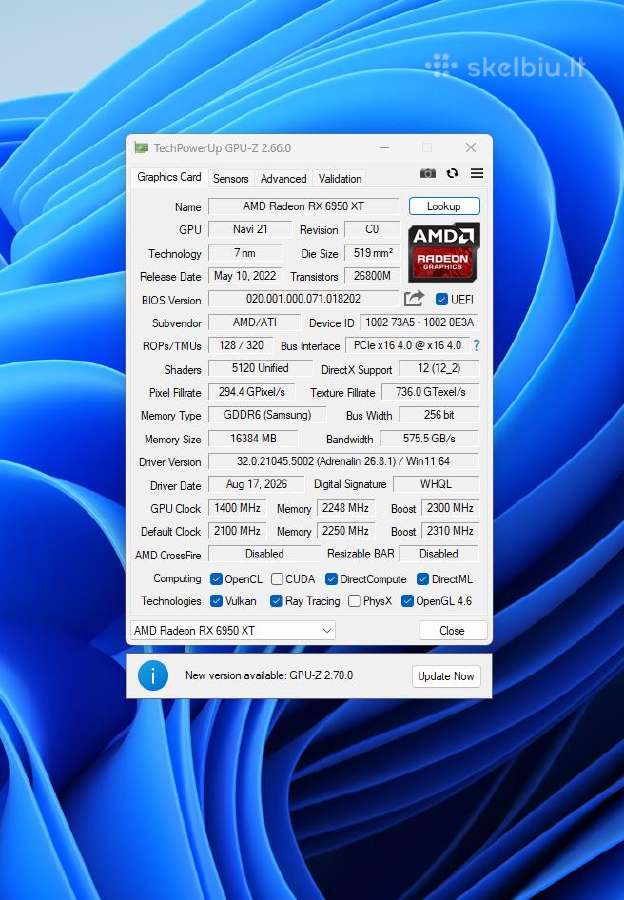Switch to the Advanced tab
Image resolution: width=624 pixels, height=900 pixels.
click(x=284, y=179)
